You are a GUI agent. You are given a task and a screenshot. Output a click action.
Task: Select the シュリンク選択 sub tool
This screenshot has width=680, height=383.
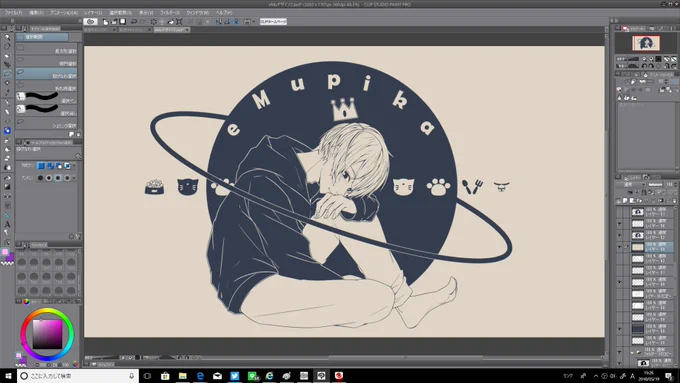(x=46, y=124)
